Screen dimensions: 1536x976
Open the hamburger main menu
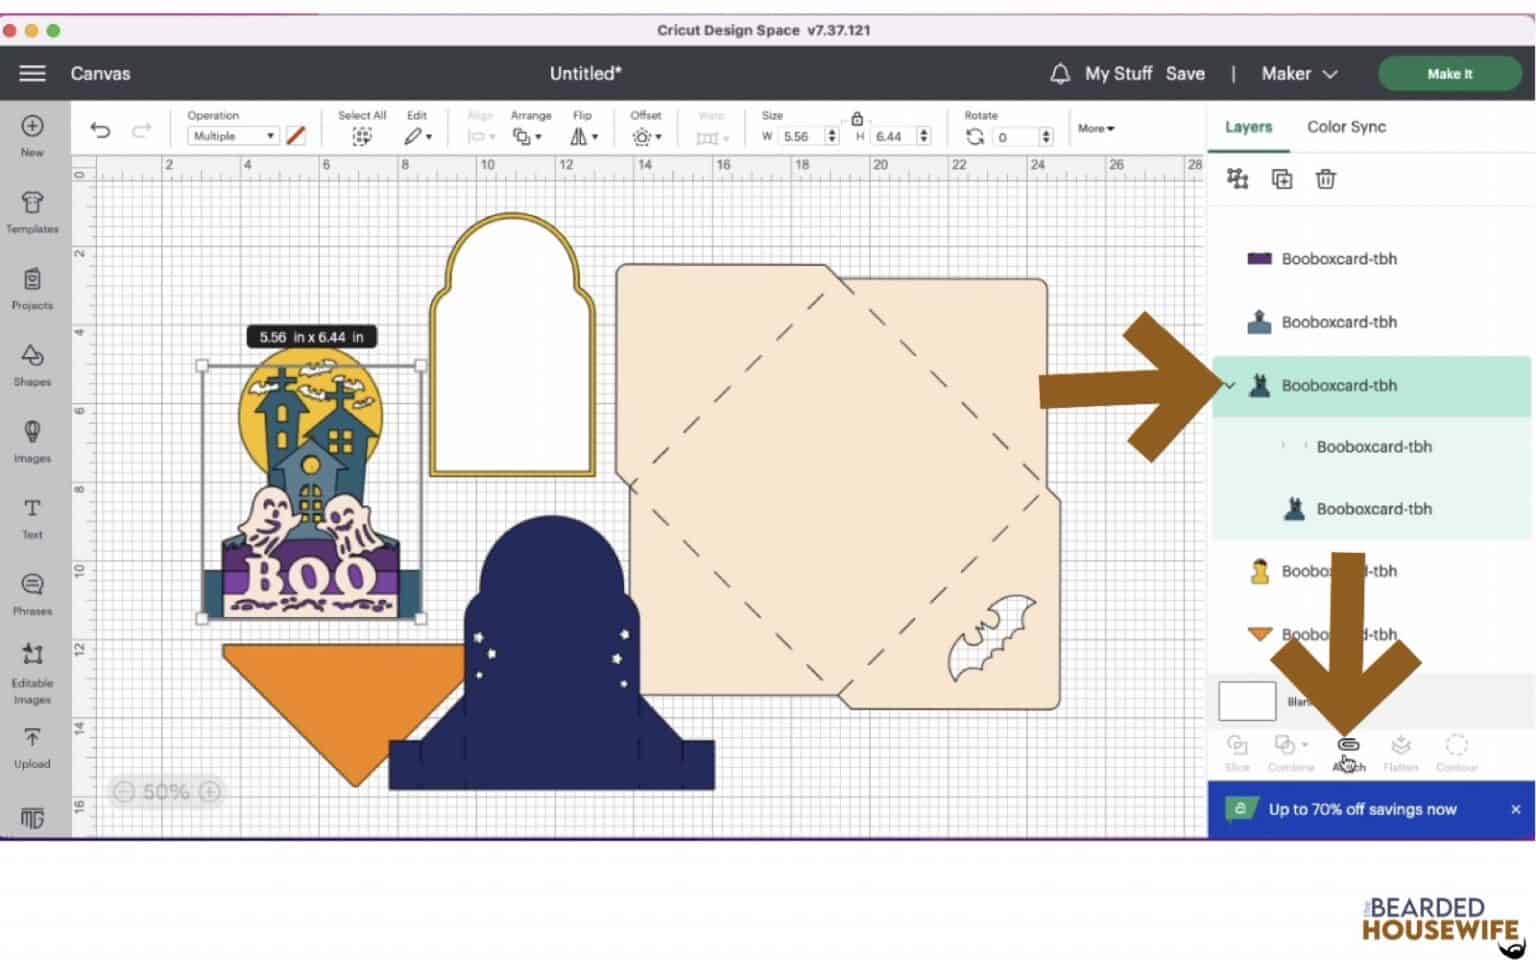pyautogui.click(x=32, y=74)
